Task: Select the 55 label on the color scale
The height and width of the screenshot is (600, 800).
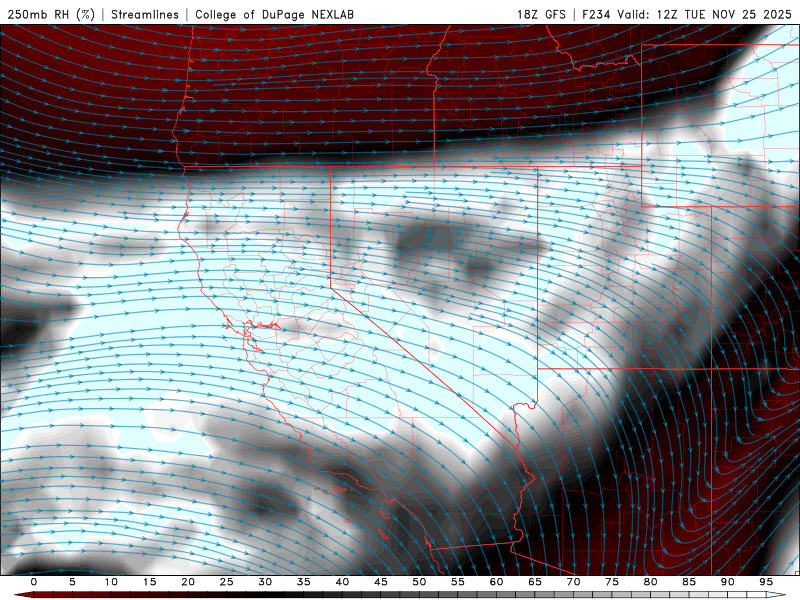Action: coord(458,582)
